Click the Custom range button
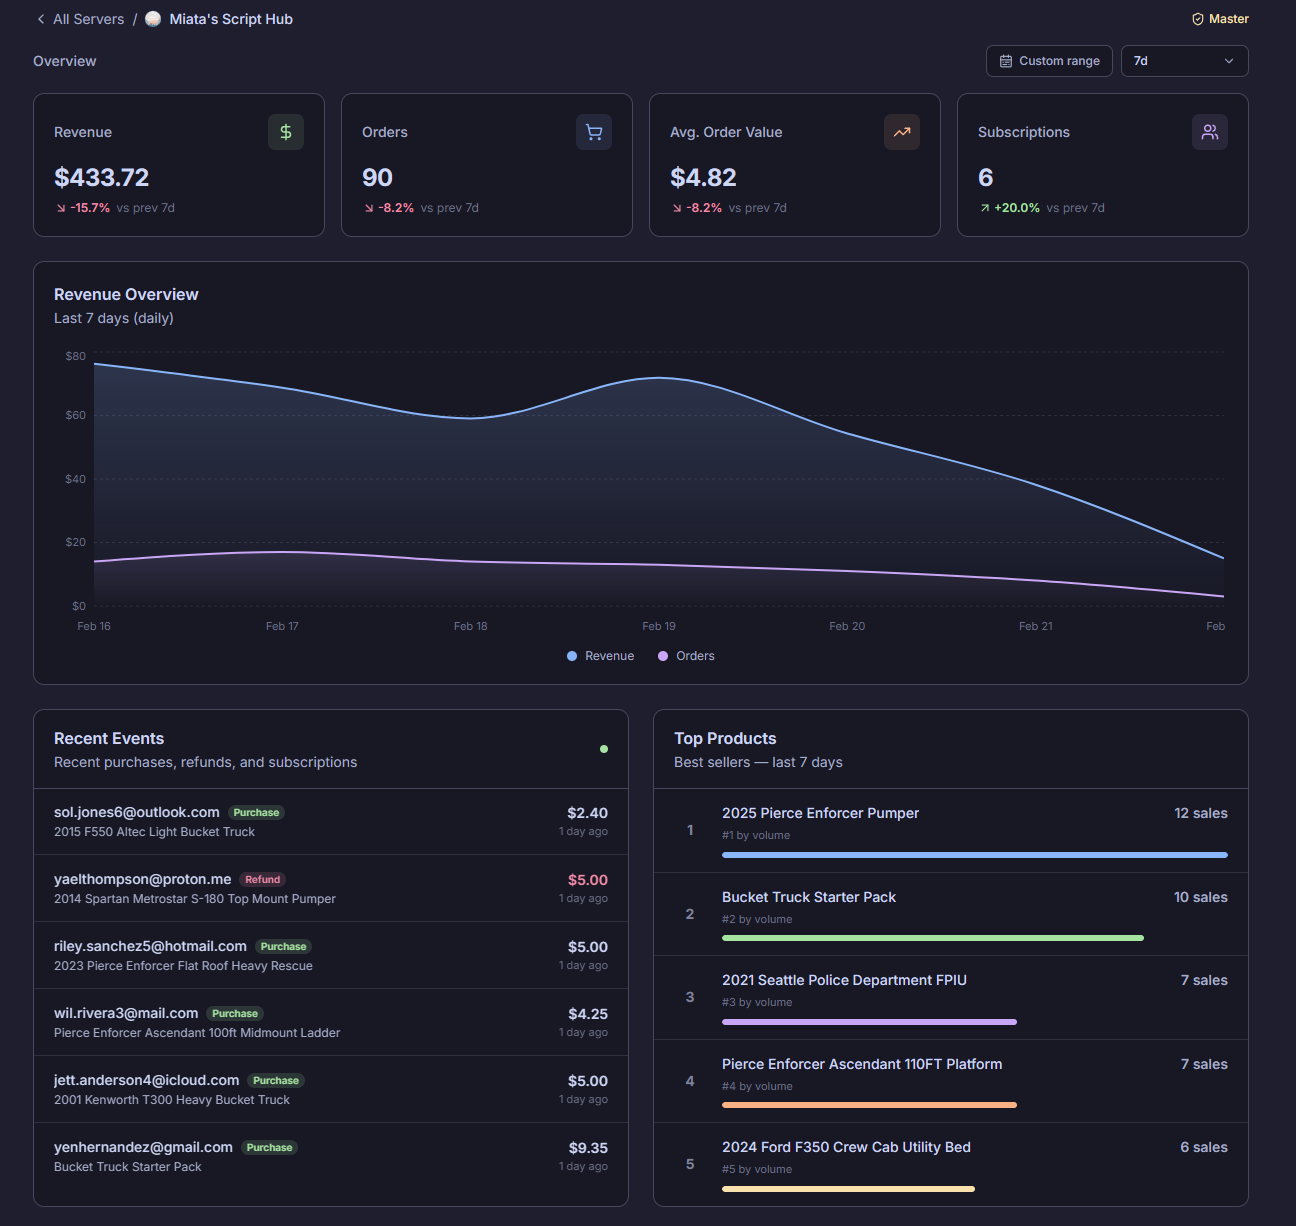This screenshot has height=1226, width=1296. click(1049, 60)
